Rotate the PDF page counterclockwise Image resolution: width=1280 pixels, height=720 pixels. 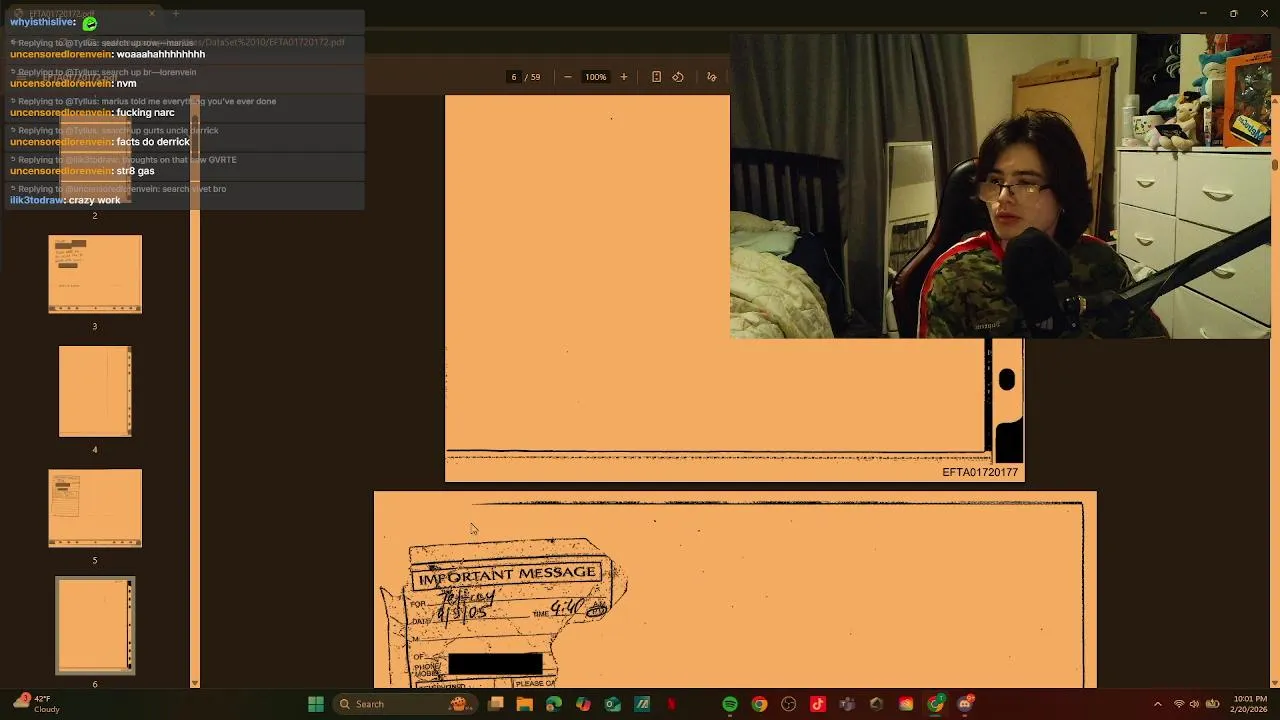678,77
